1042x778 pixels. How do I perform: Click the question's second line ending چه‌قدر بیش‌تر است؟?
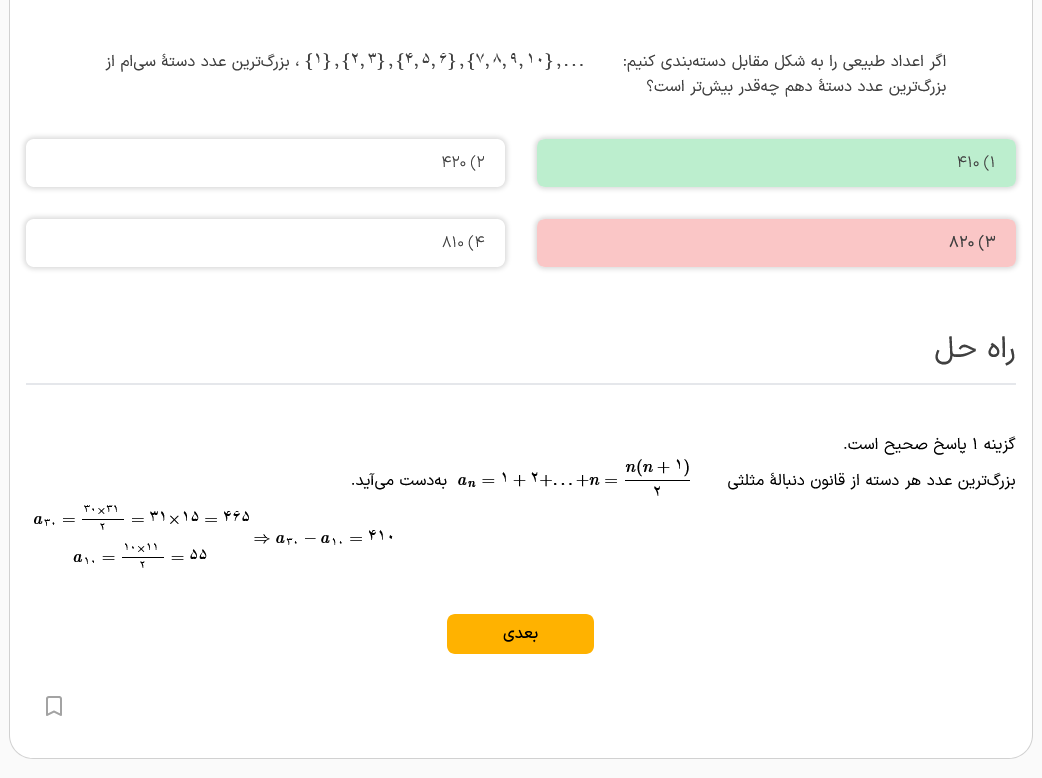[796, 87]
